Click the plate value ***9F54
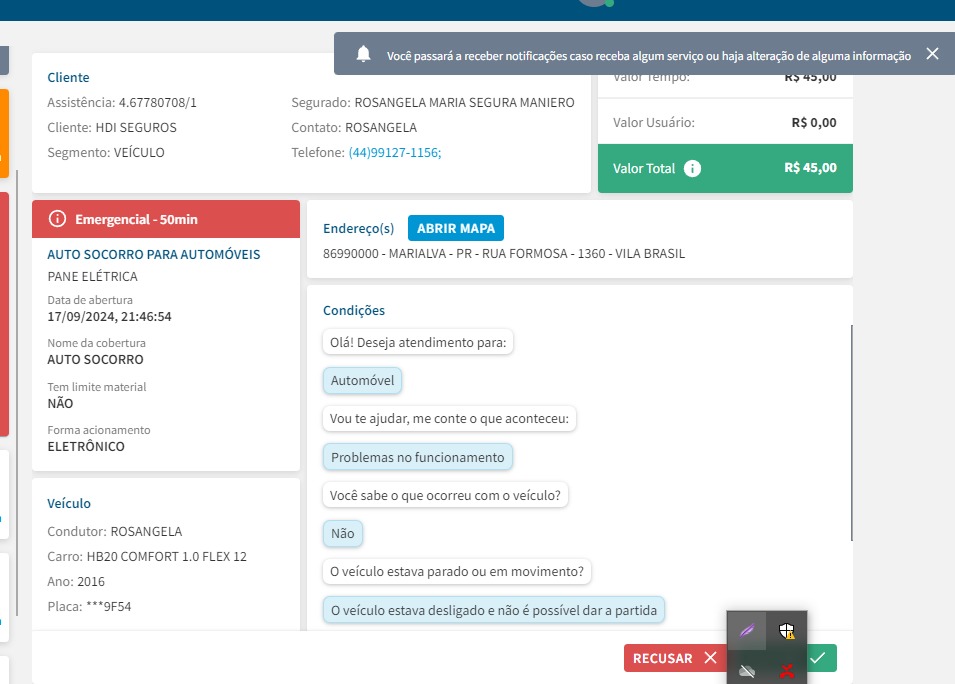Image resolution: width=955 pixels, height=684 pixels. tap(108, 607)
